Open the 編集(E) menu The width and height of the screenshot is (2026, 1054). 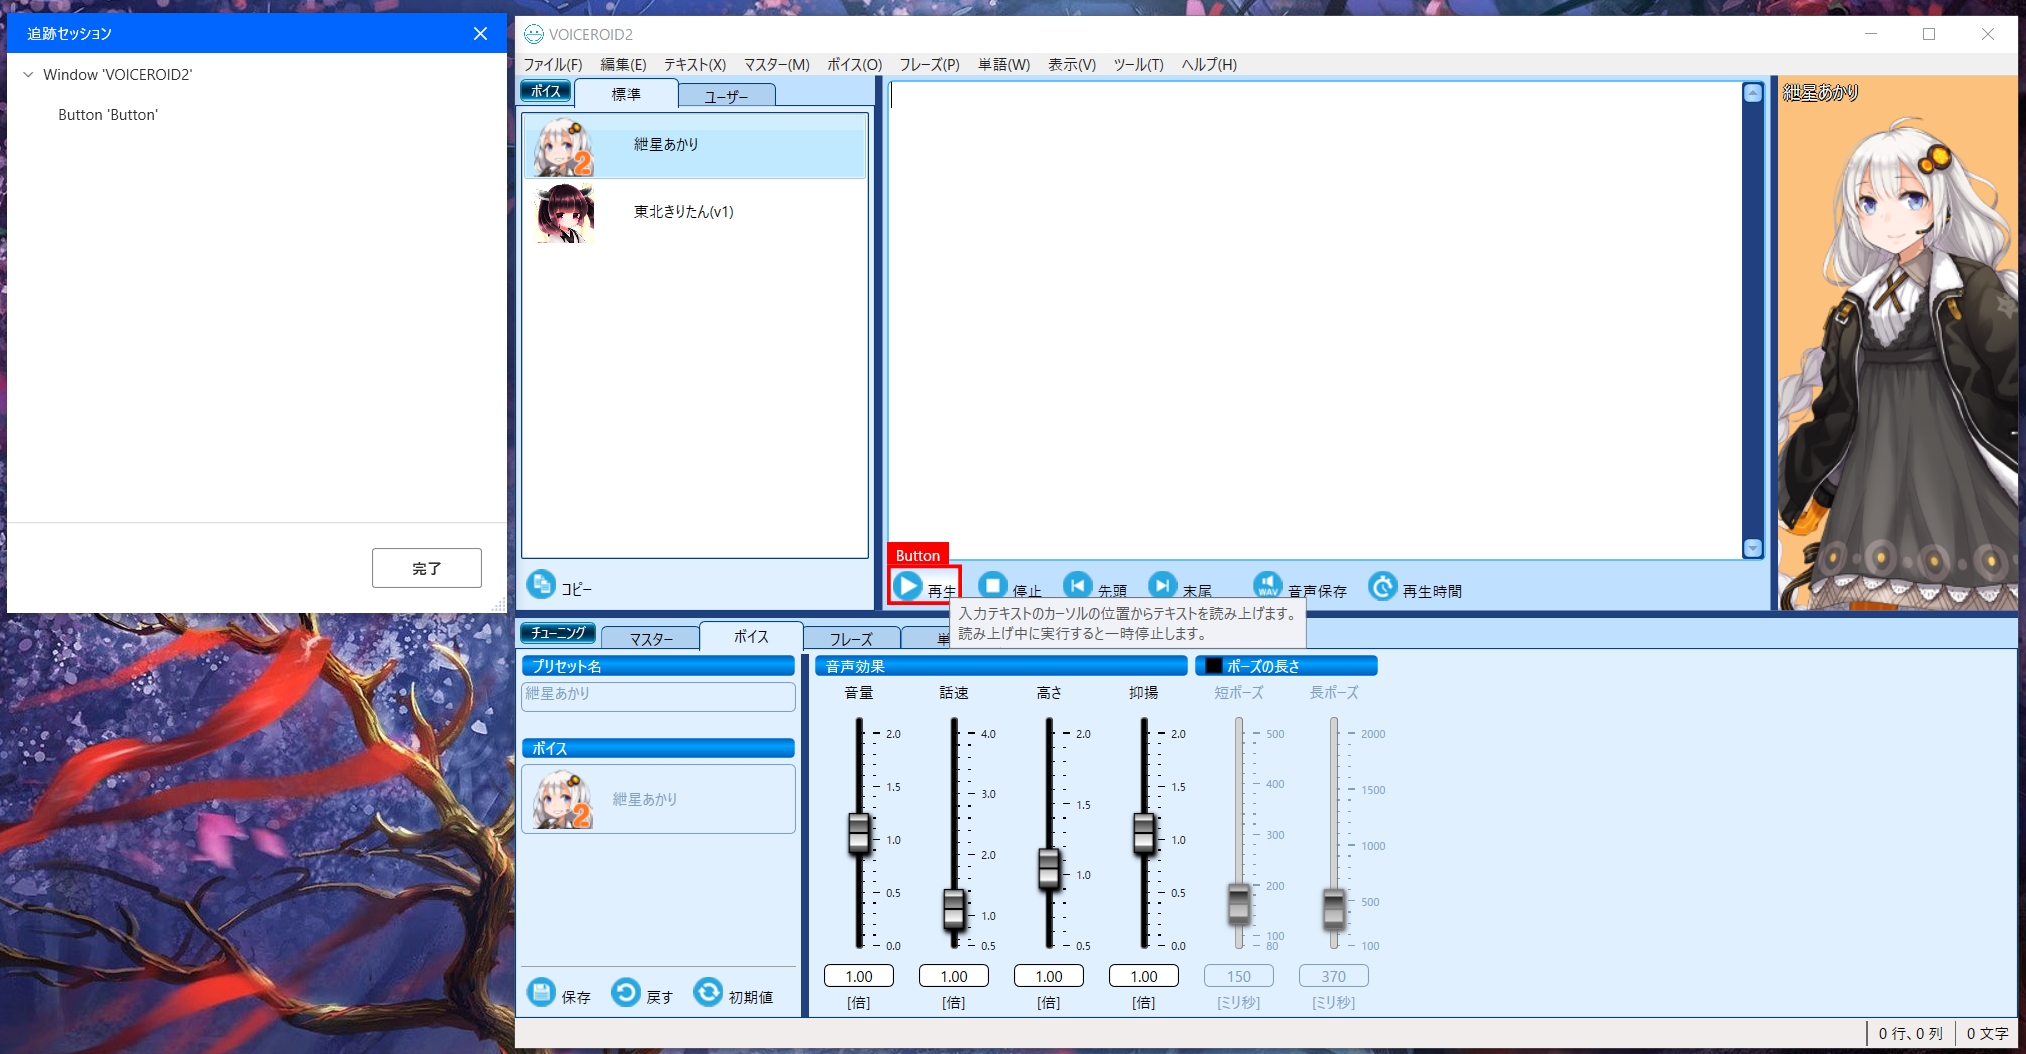tap(623, 64)
